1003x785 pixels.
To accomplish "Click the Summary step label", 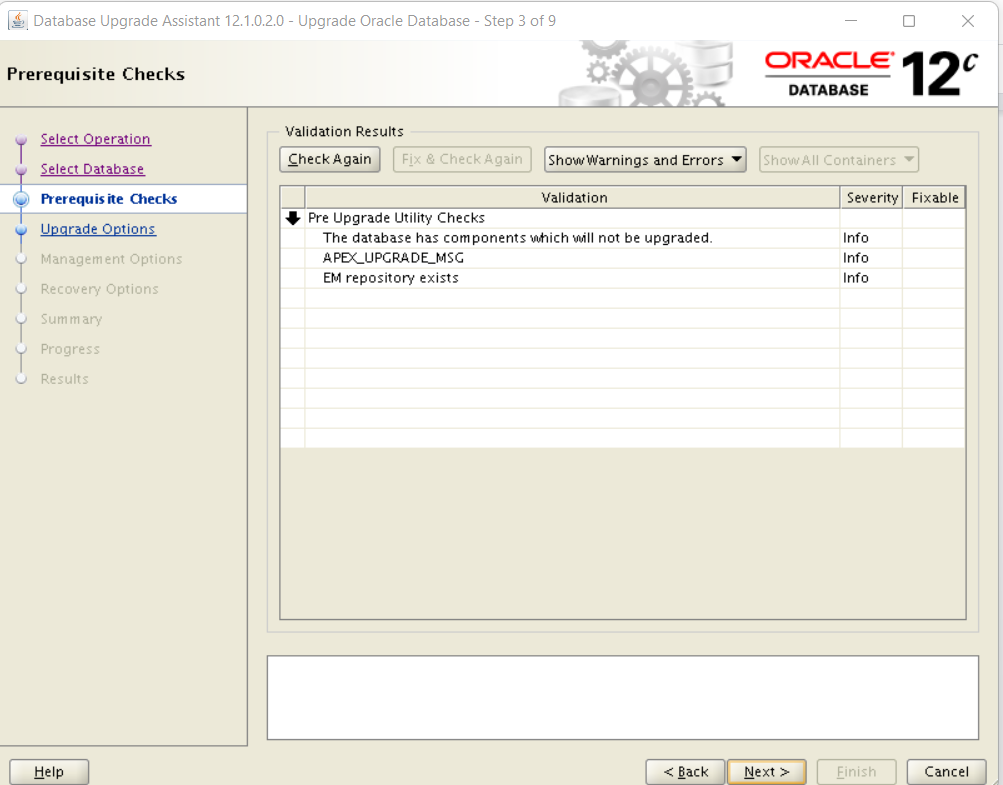I will click(71, 319).
